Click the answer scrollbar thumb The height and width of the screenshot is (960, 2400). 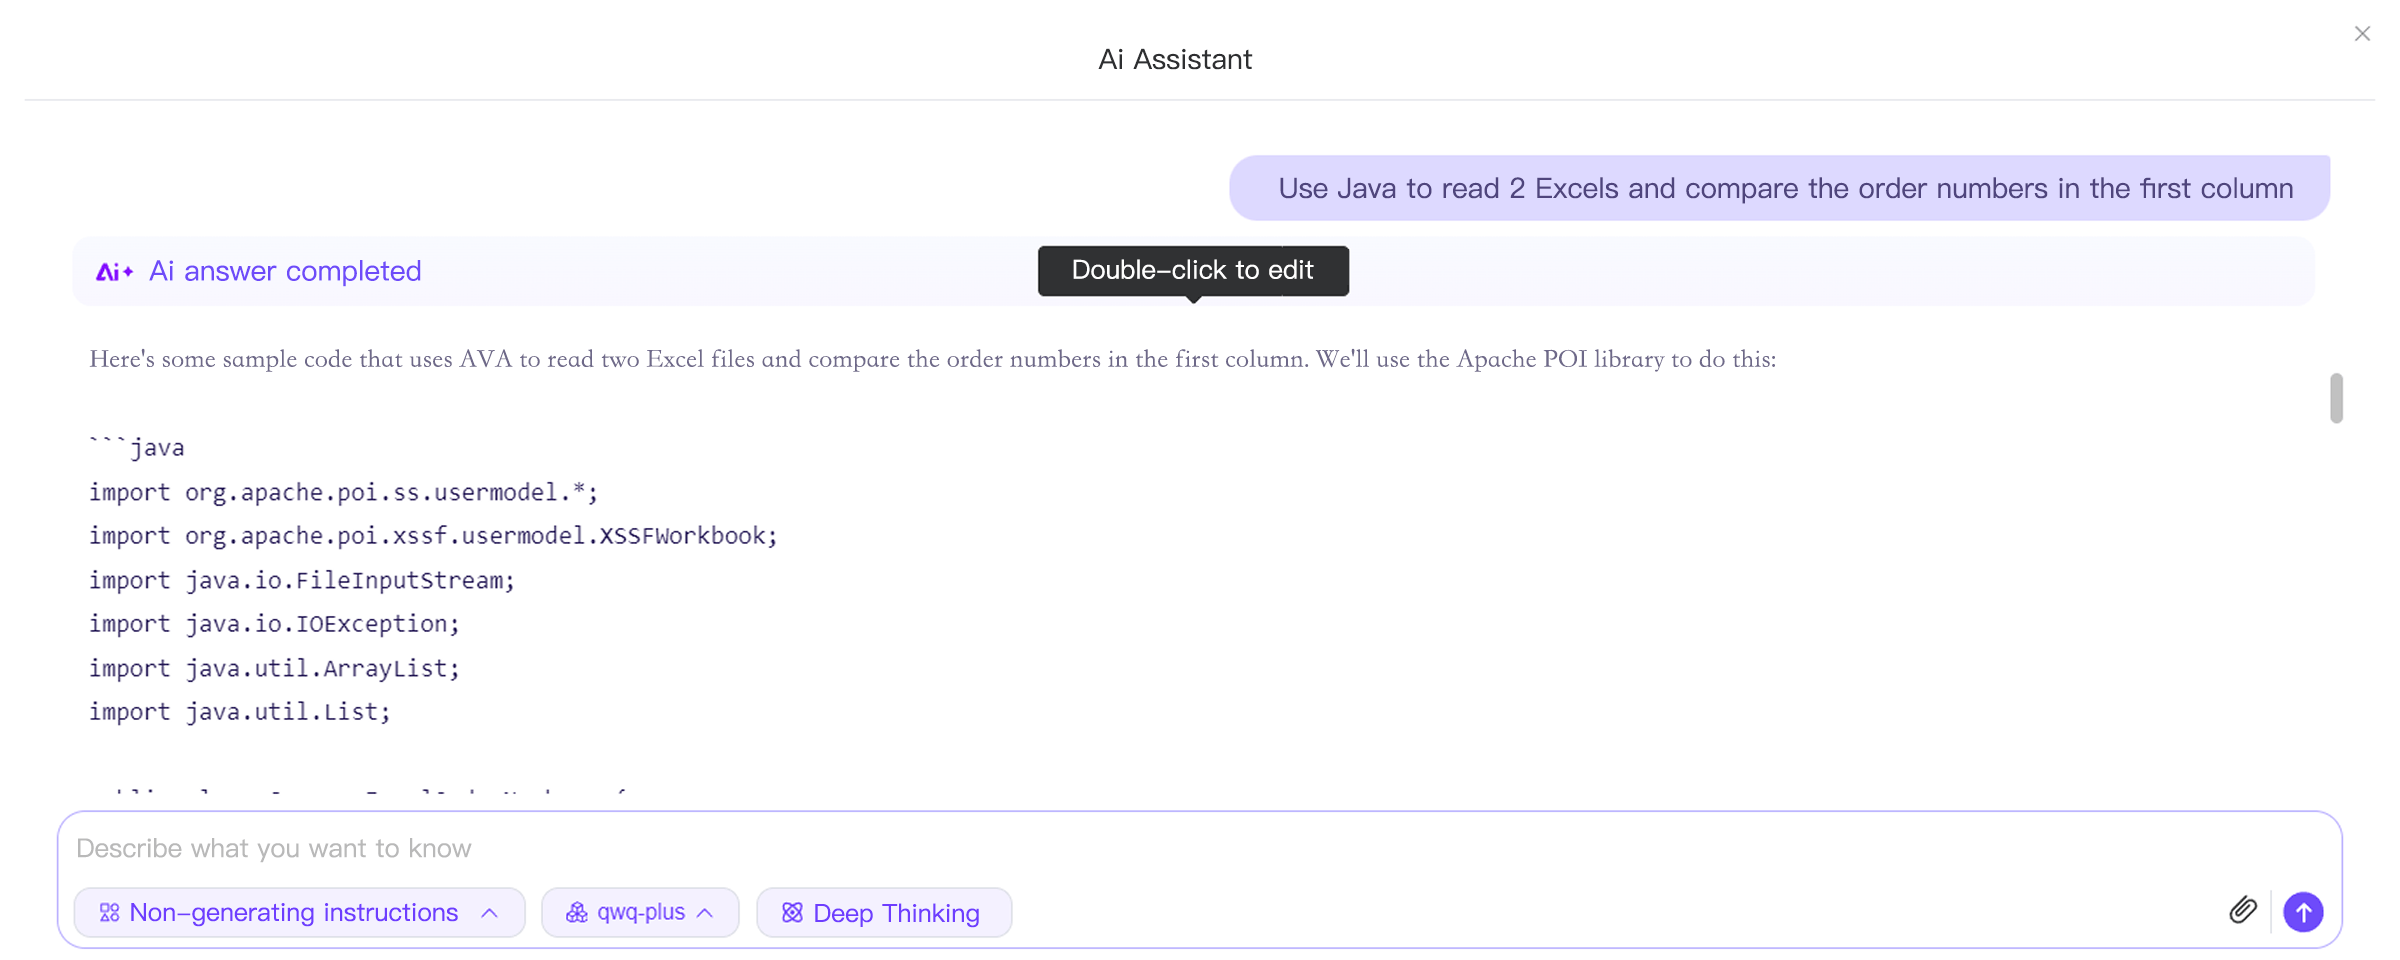[x=2336, y=398]
